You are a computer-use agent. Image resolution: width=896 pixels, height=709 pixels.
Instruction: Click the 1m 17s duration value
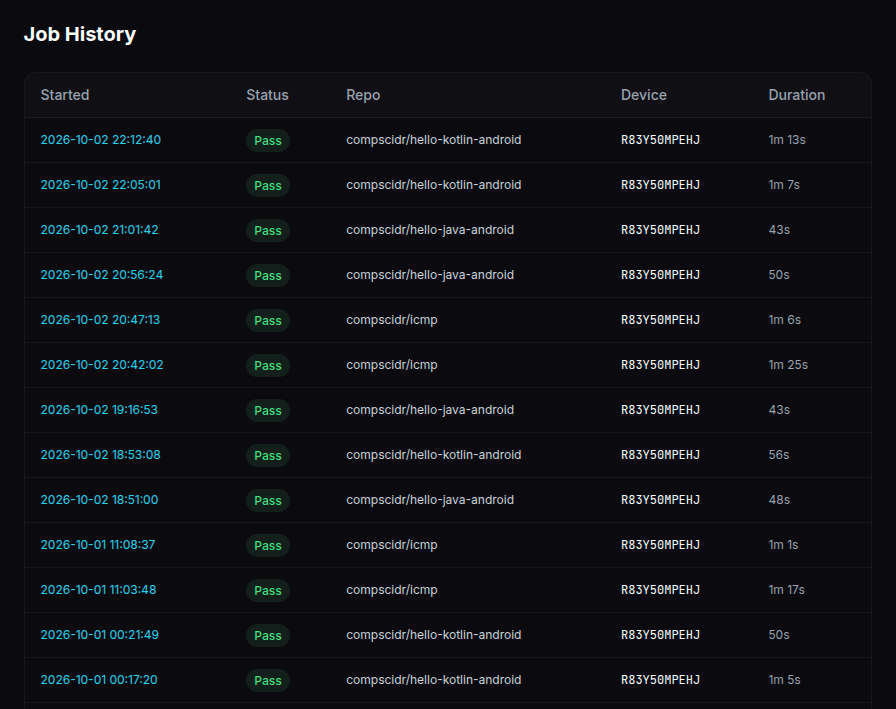pyautogui.click(x=786, y=590)
